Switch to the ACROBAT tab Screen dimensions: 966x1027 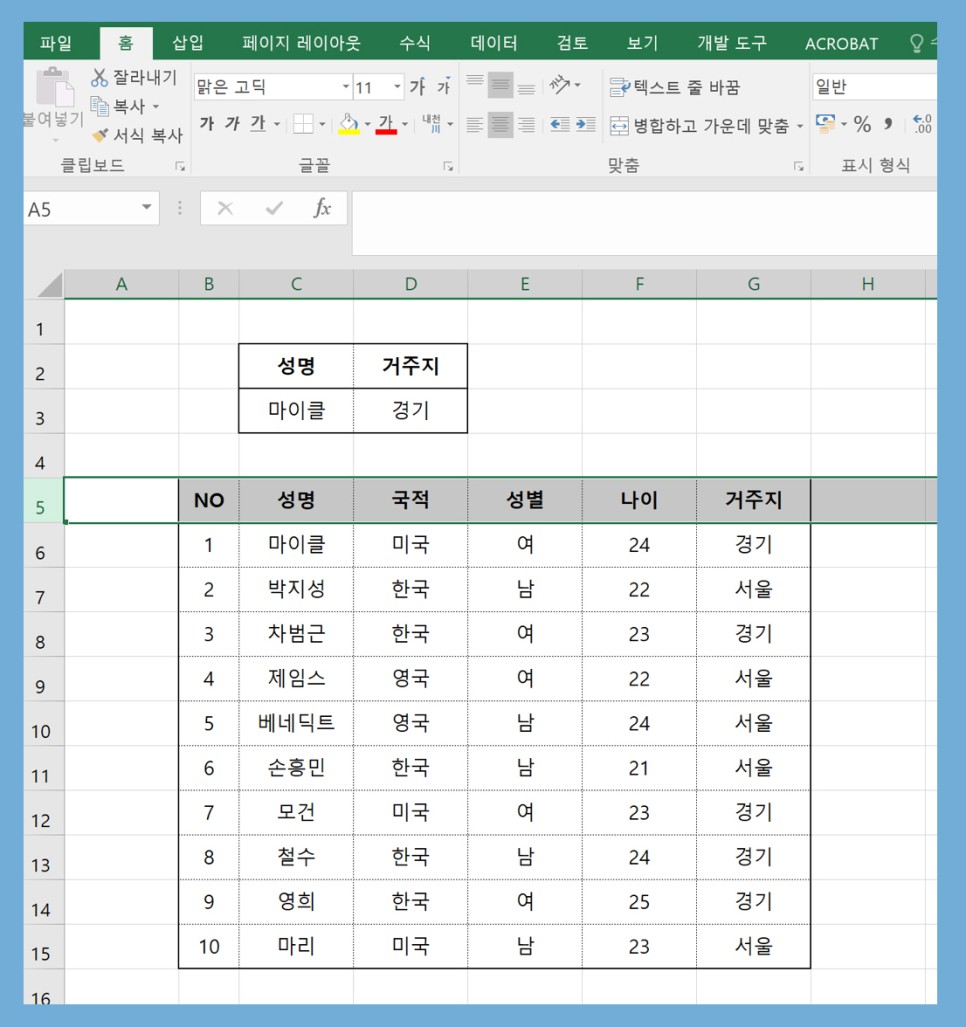(x=842, y=44)
